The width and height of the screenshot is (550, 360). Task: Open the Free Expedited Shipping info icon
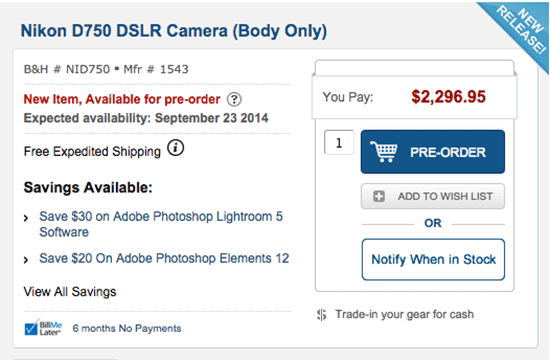point(175,148)
